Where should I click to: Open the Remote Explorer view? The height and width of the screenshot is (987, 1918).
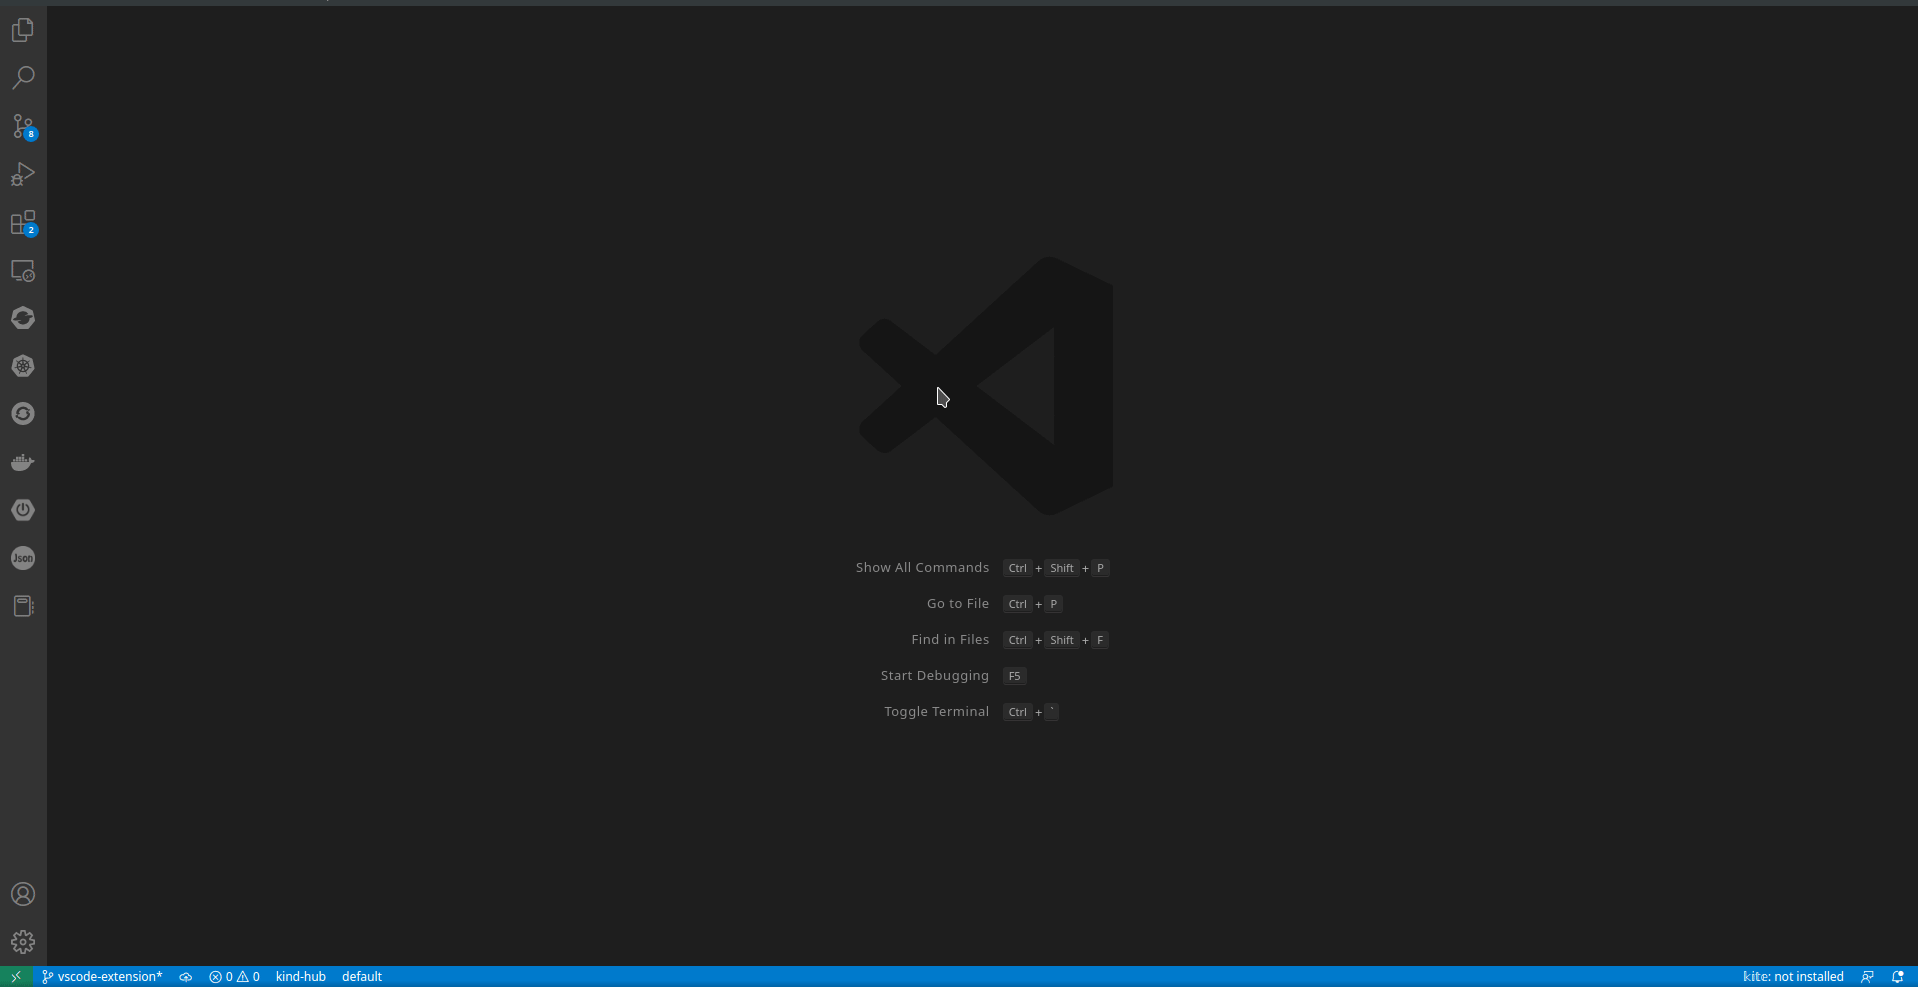[x=23, y=270]
